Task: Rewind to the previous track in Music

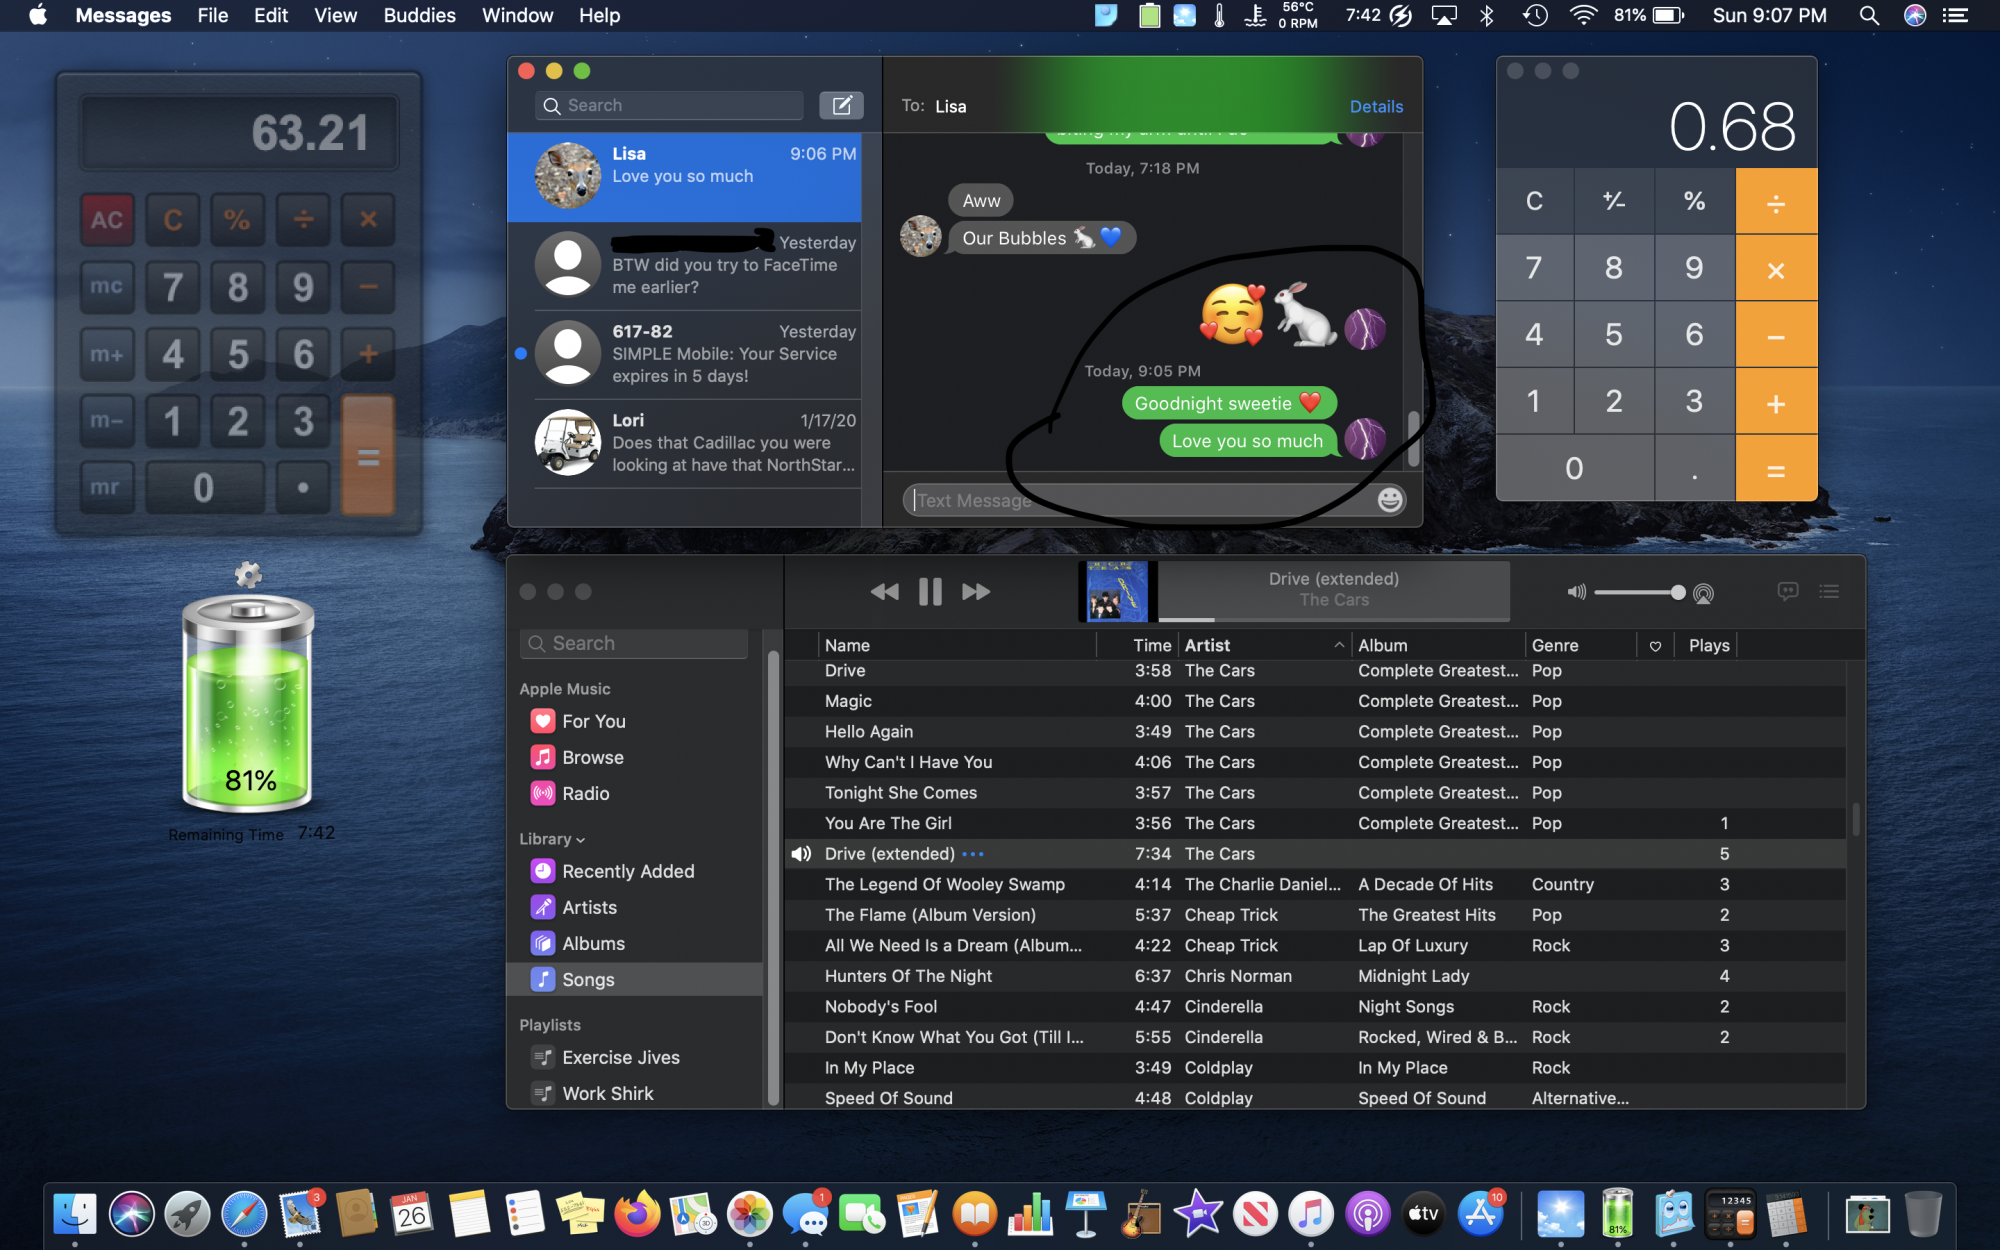Action: click(884, 592)
